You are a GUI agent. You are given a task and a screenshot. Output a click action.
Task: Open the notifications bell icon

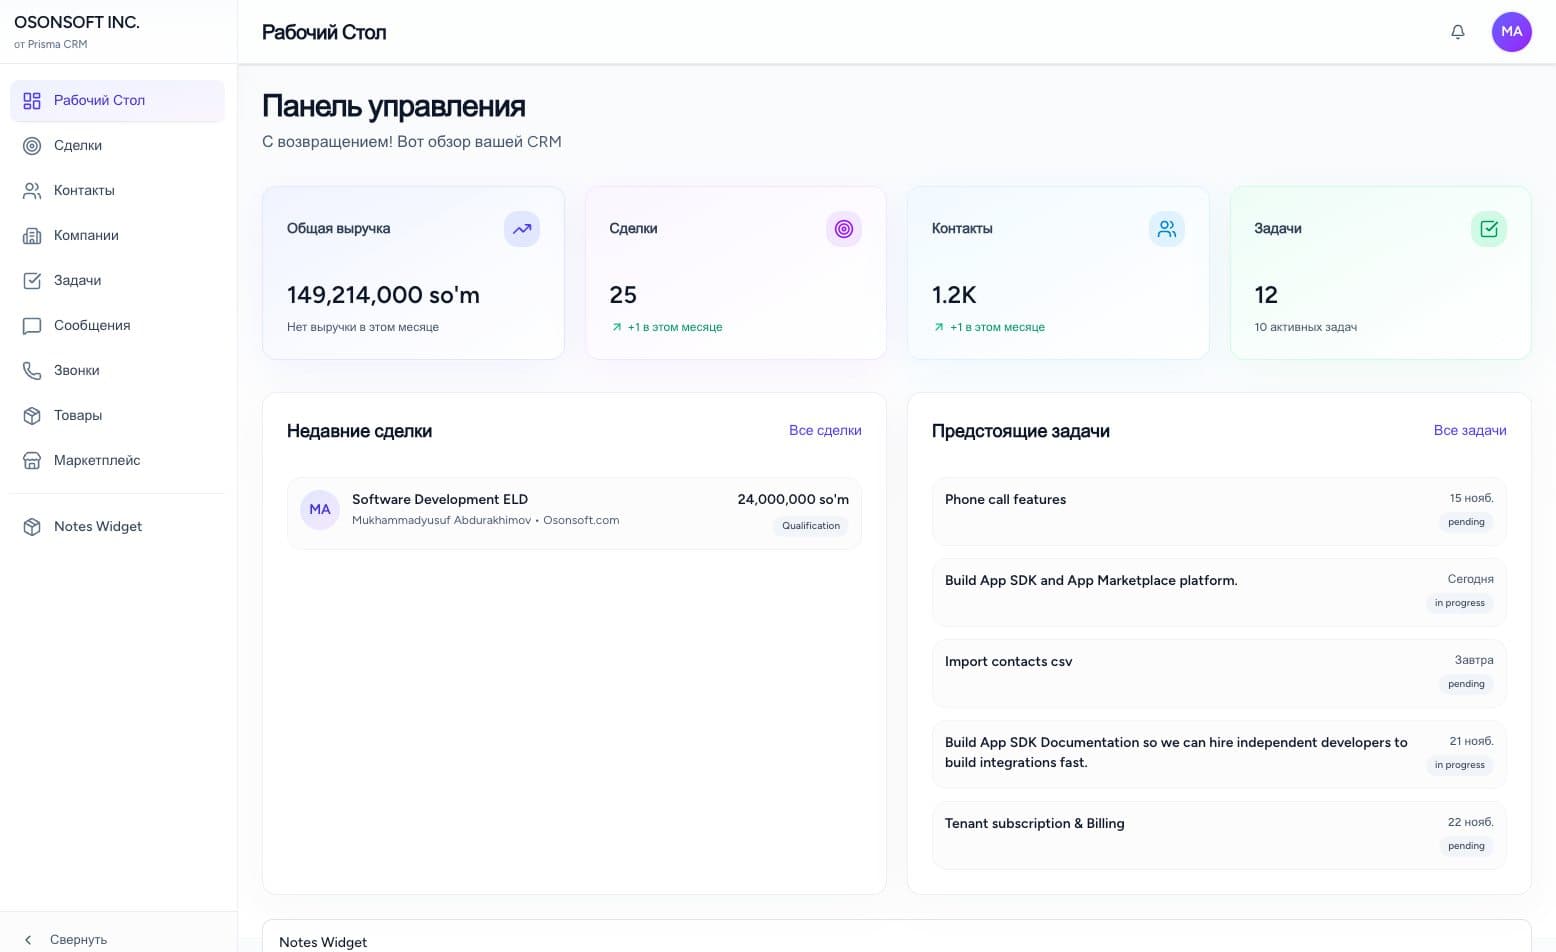[x=1457, y=32]
